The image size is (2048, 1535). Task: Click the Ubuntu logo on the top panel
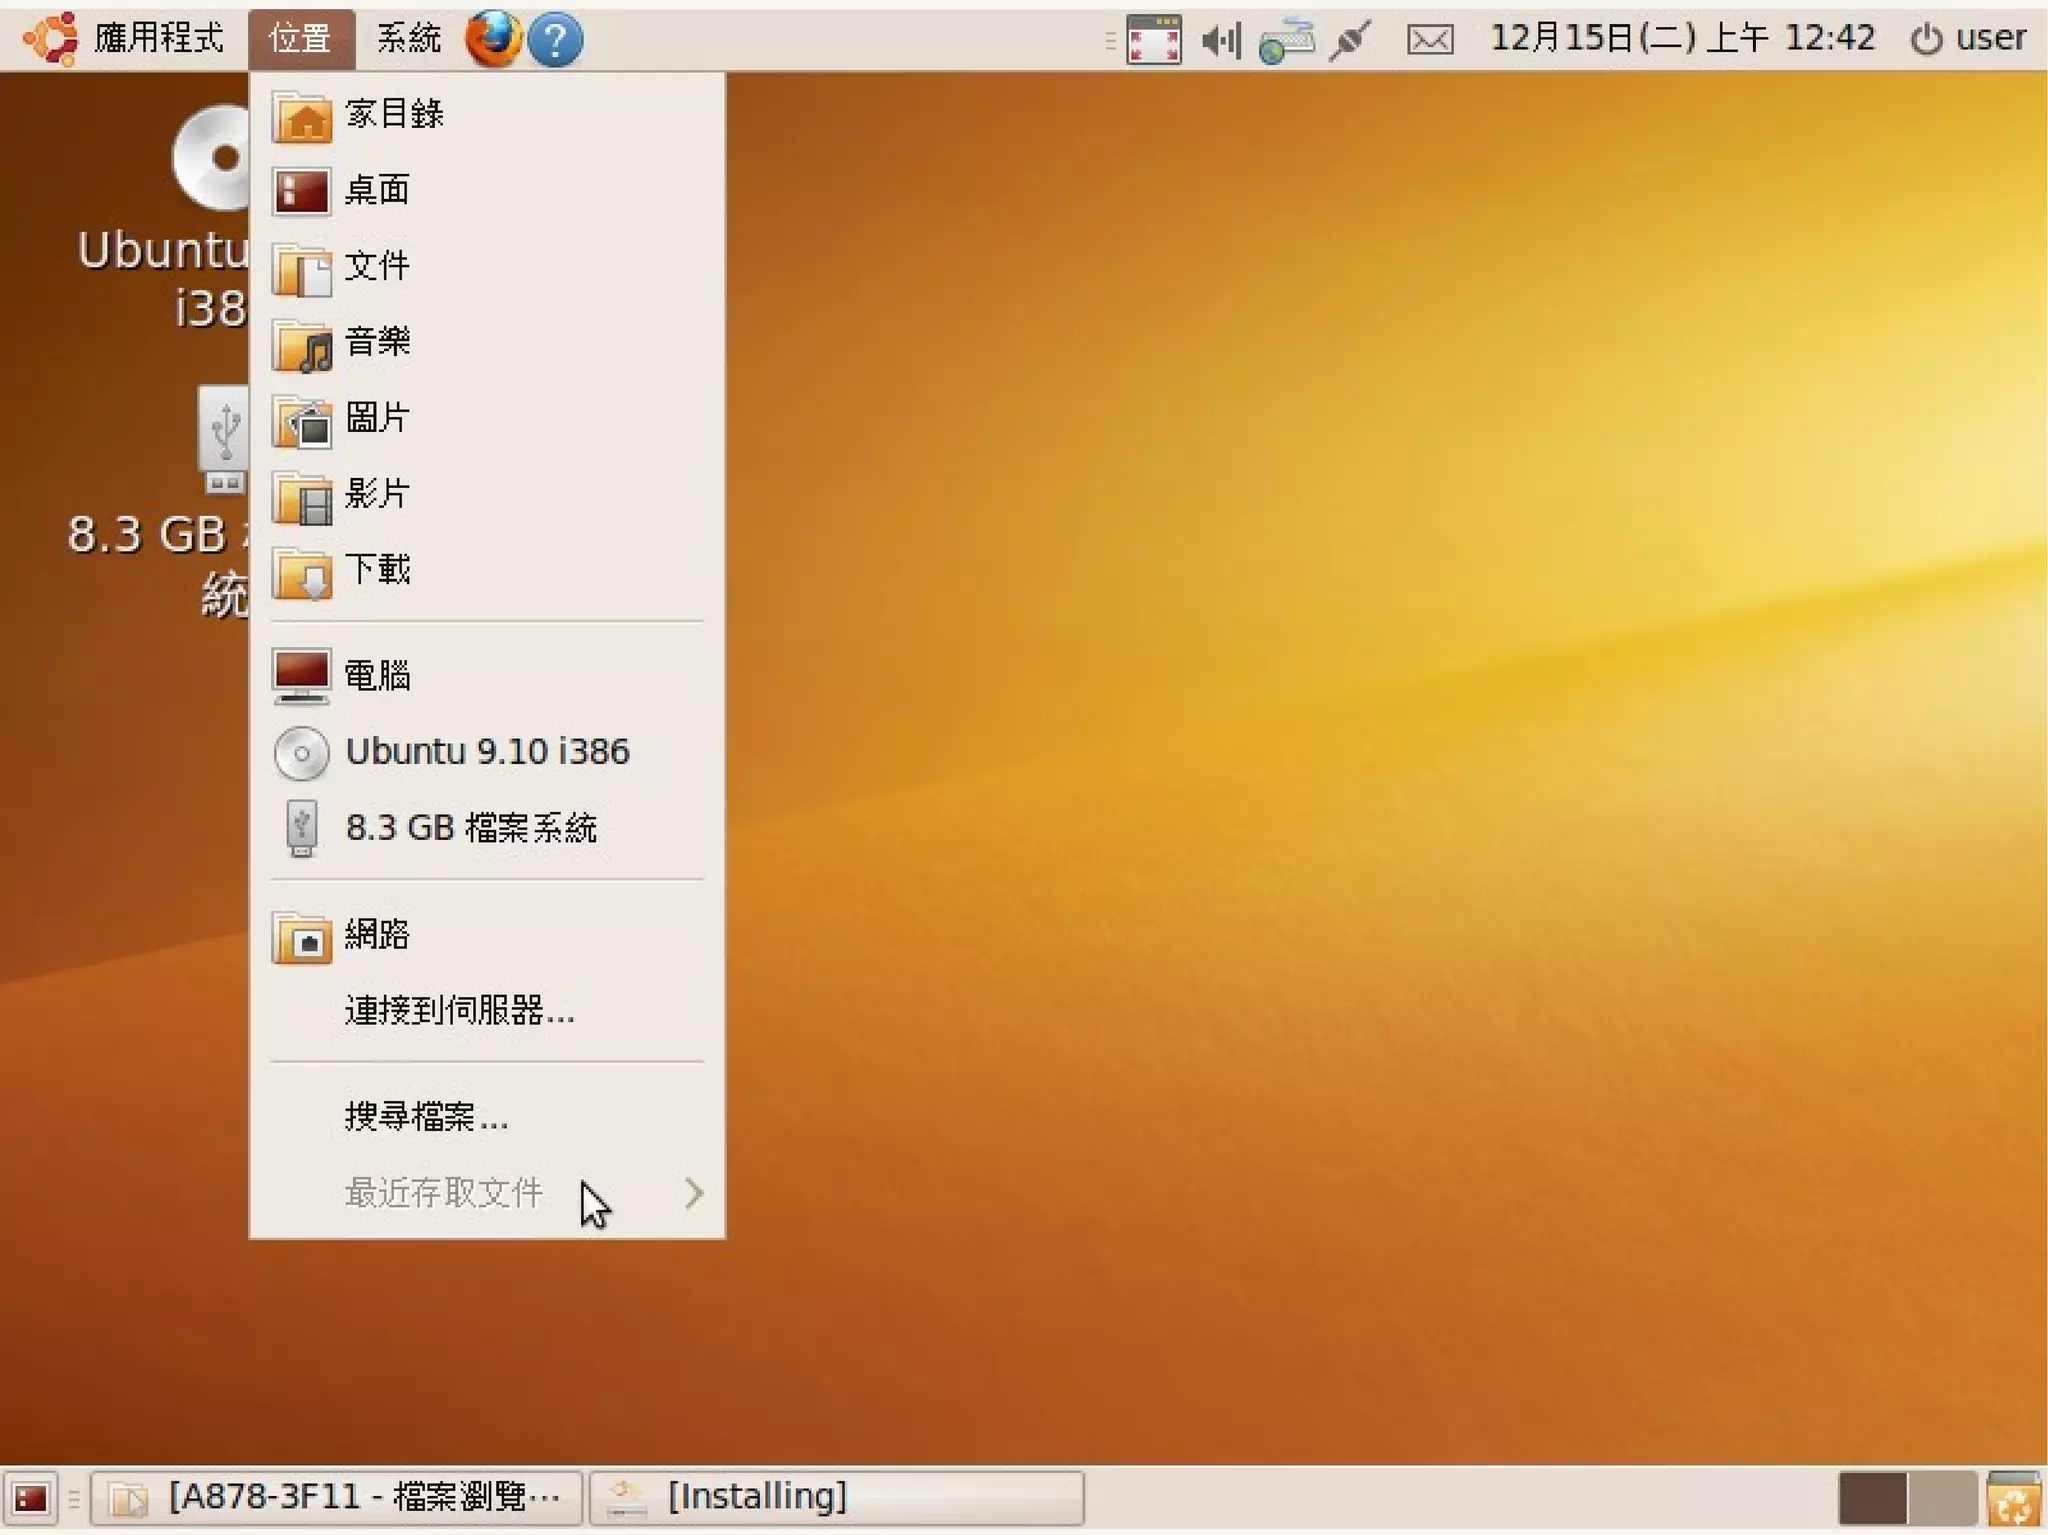(x=50, y=39)
